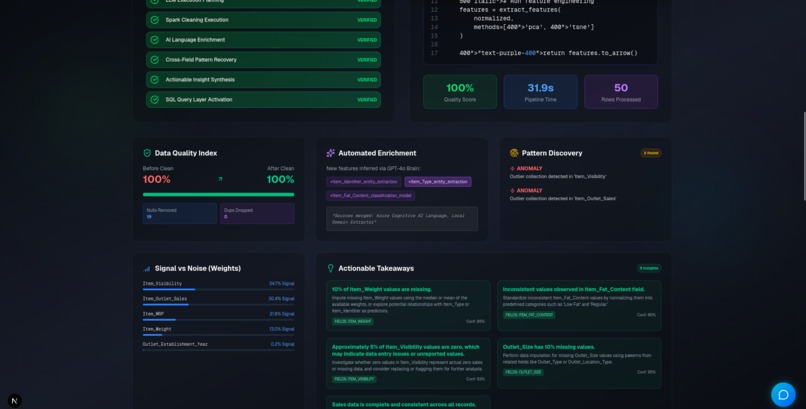
Task: Click 'Outlet_Size has 10% missing values' heading
Action: (x=549, y=347)
